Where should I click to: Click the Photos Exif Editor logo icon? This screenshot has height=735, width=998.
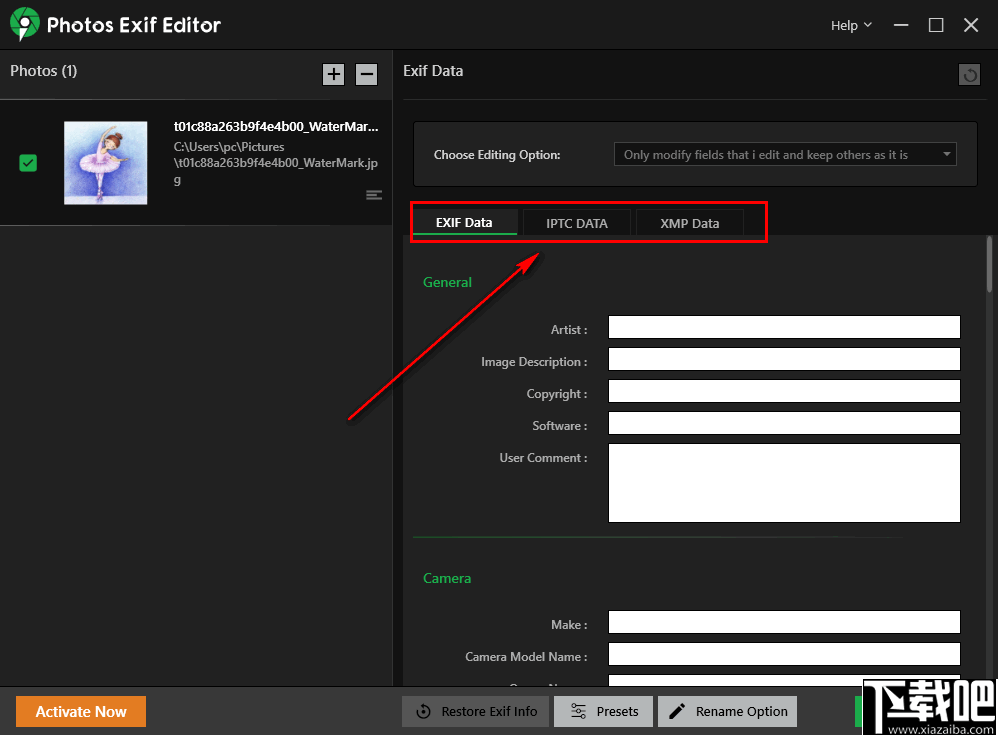point(23,22)
